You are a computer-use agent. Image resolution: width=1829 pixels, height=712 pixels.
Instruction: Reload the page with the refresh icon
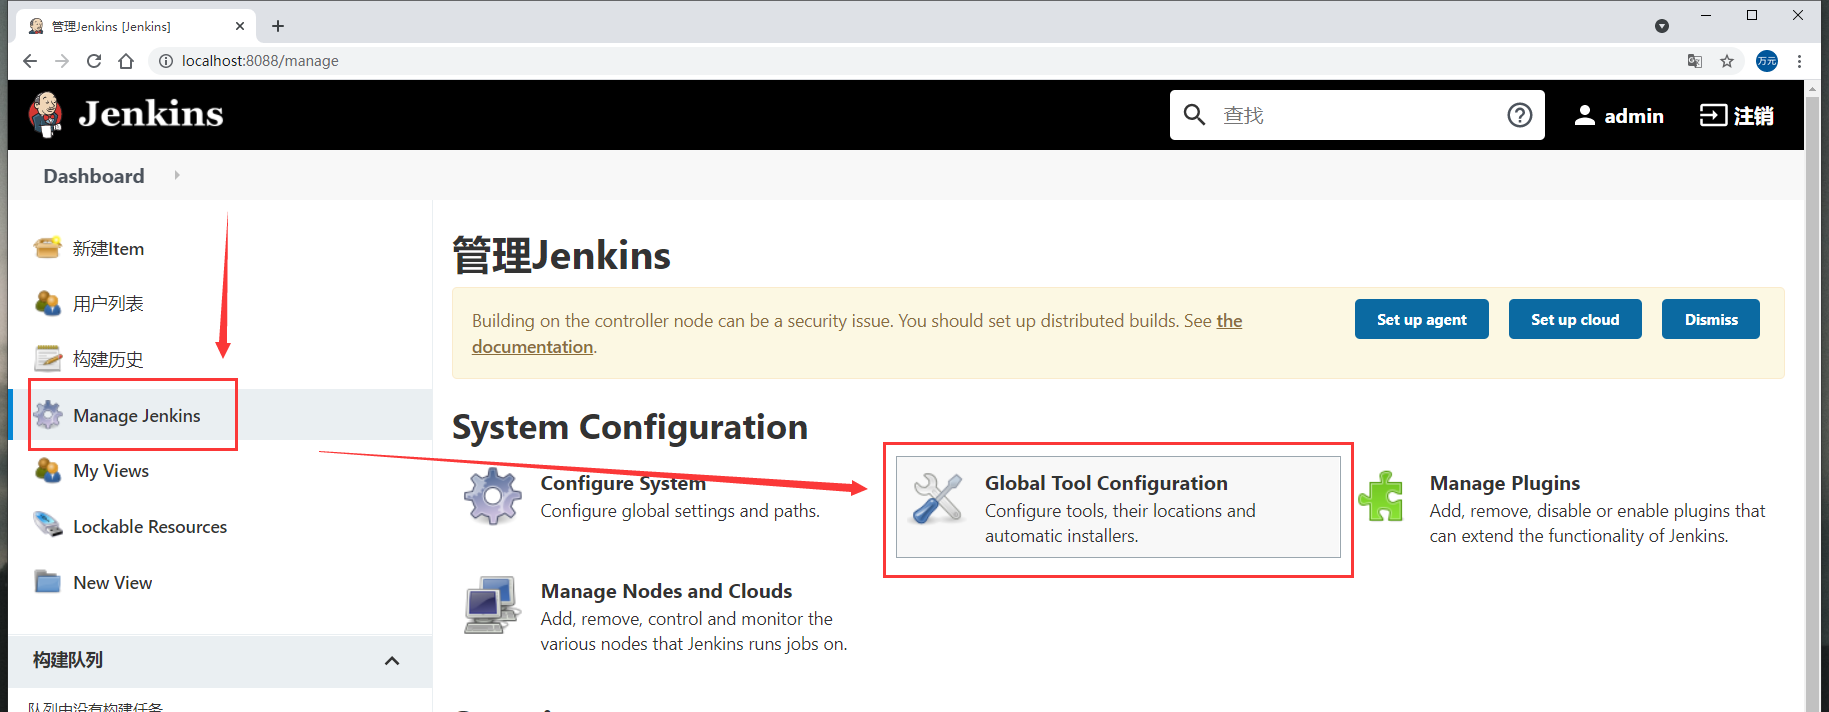[94, 61]
